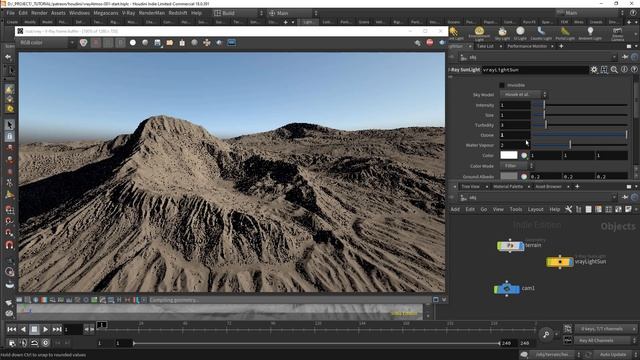Image resolution: width=640 pixels, height=360 pixels.
Task: Open the Sky Model dropdown
Action: 523,95
